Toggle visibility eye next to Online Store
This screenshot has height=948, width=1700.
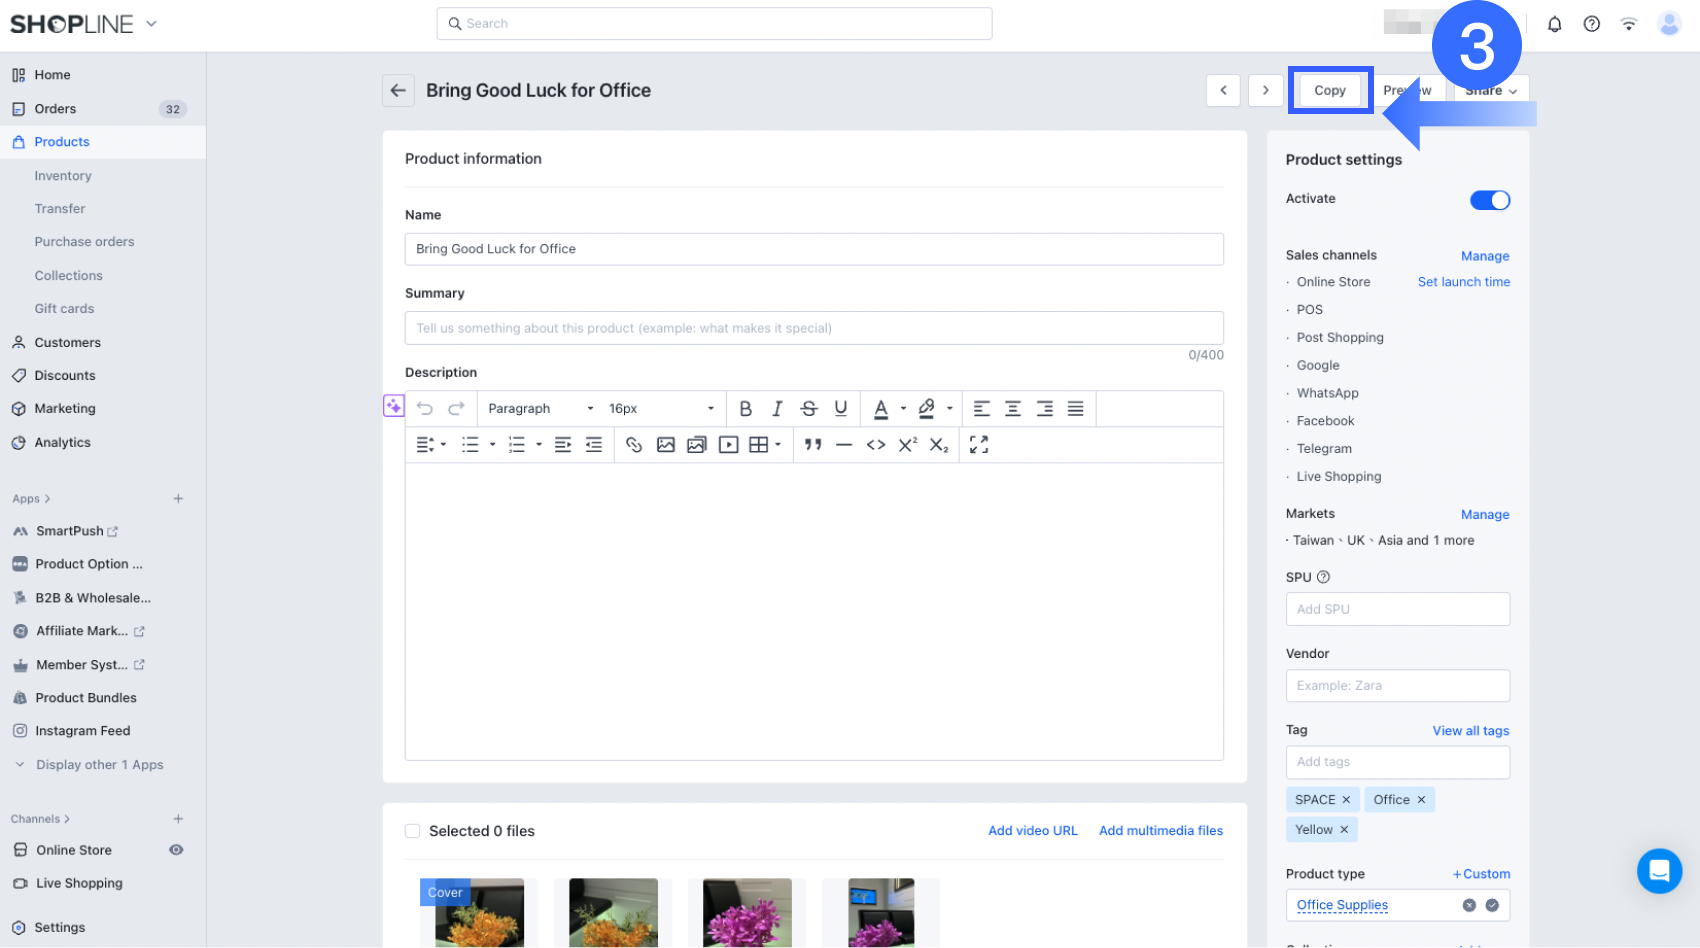[x=176, y=849]
